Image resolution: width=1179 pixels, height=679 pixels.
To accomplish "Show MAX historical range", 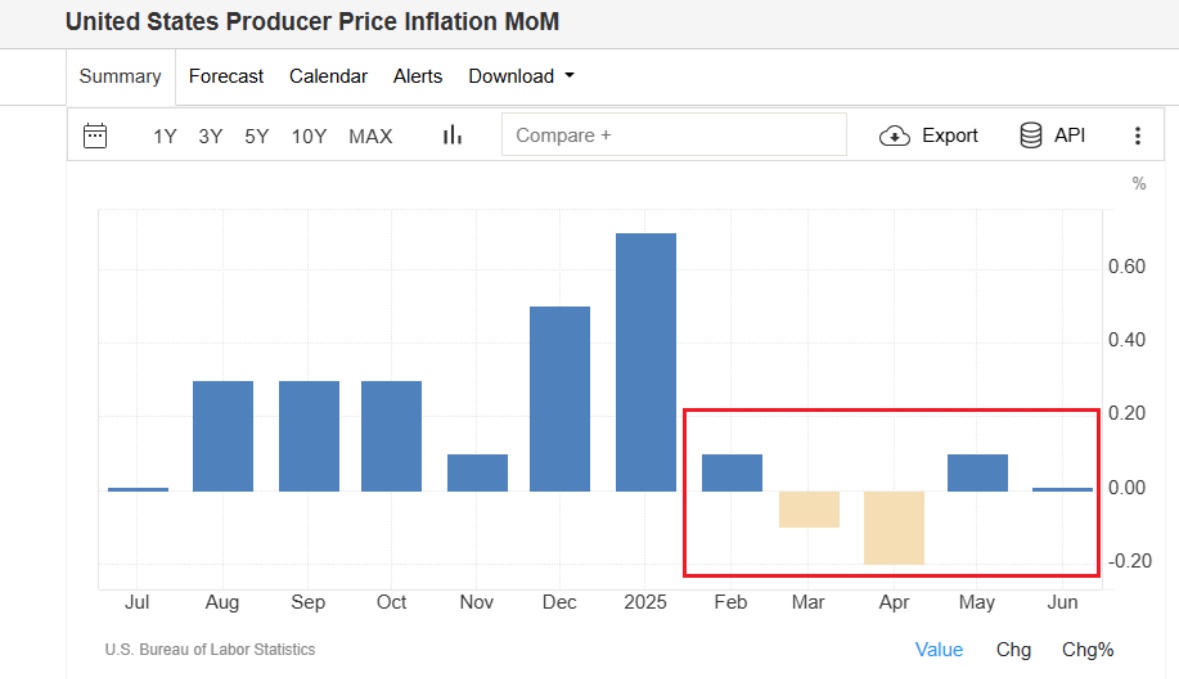I will [x=370, y=136].
